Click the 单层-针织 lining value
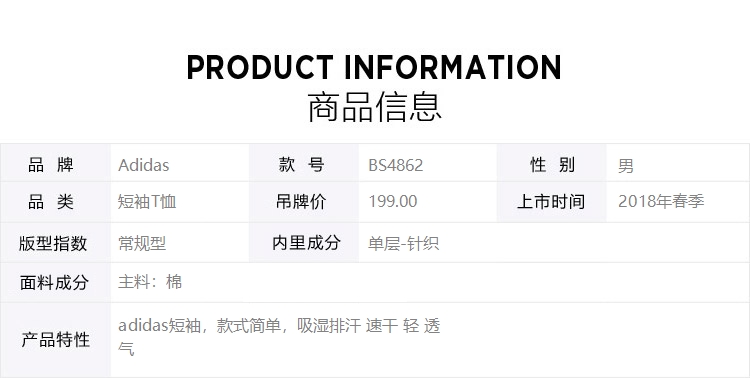 pos(403,244)
